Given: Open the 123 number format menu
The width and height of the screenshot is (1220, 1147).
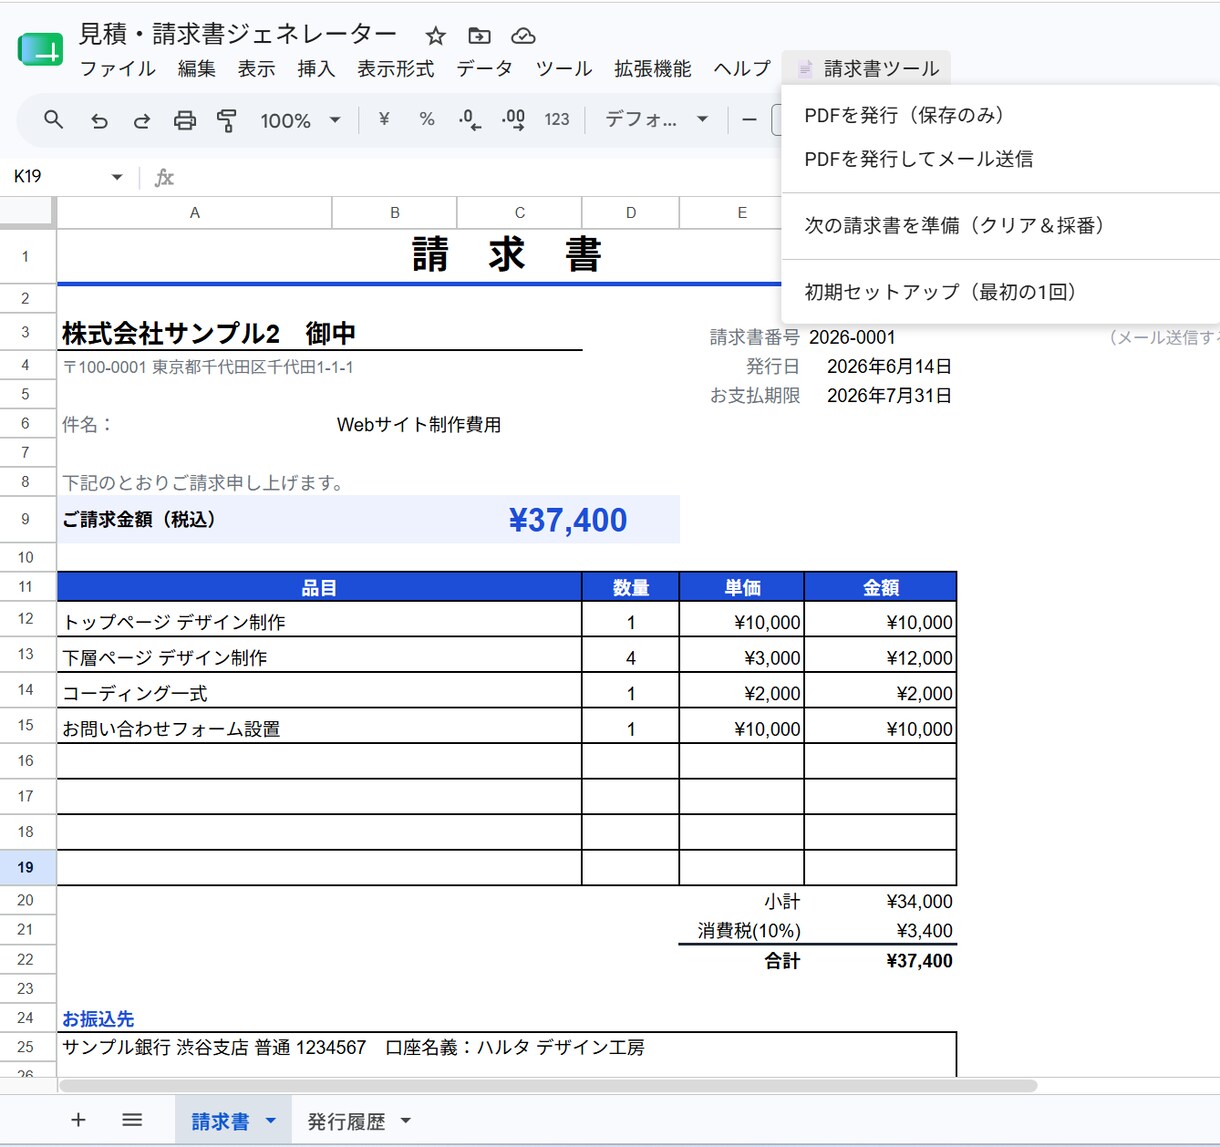Looking at the screenshot, I should [x=556, y=120].
